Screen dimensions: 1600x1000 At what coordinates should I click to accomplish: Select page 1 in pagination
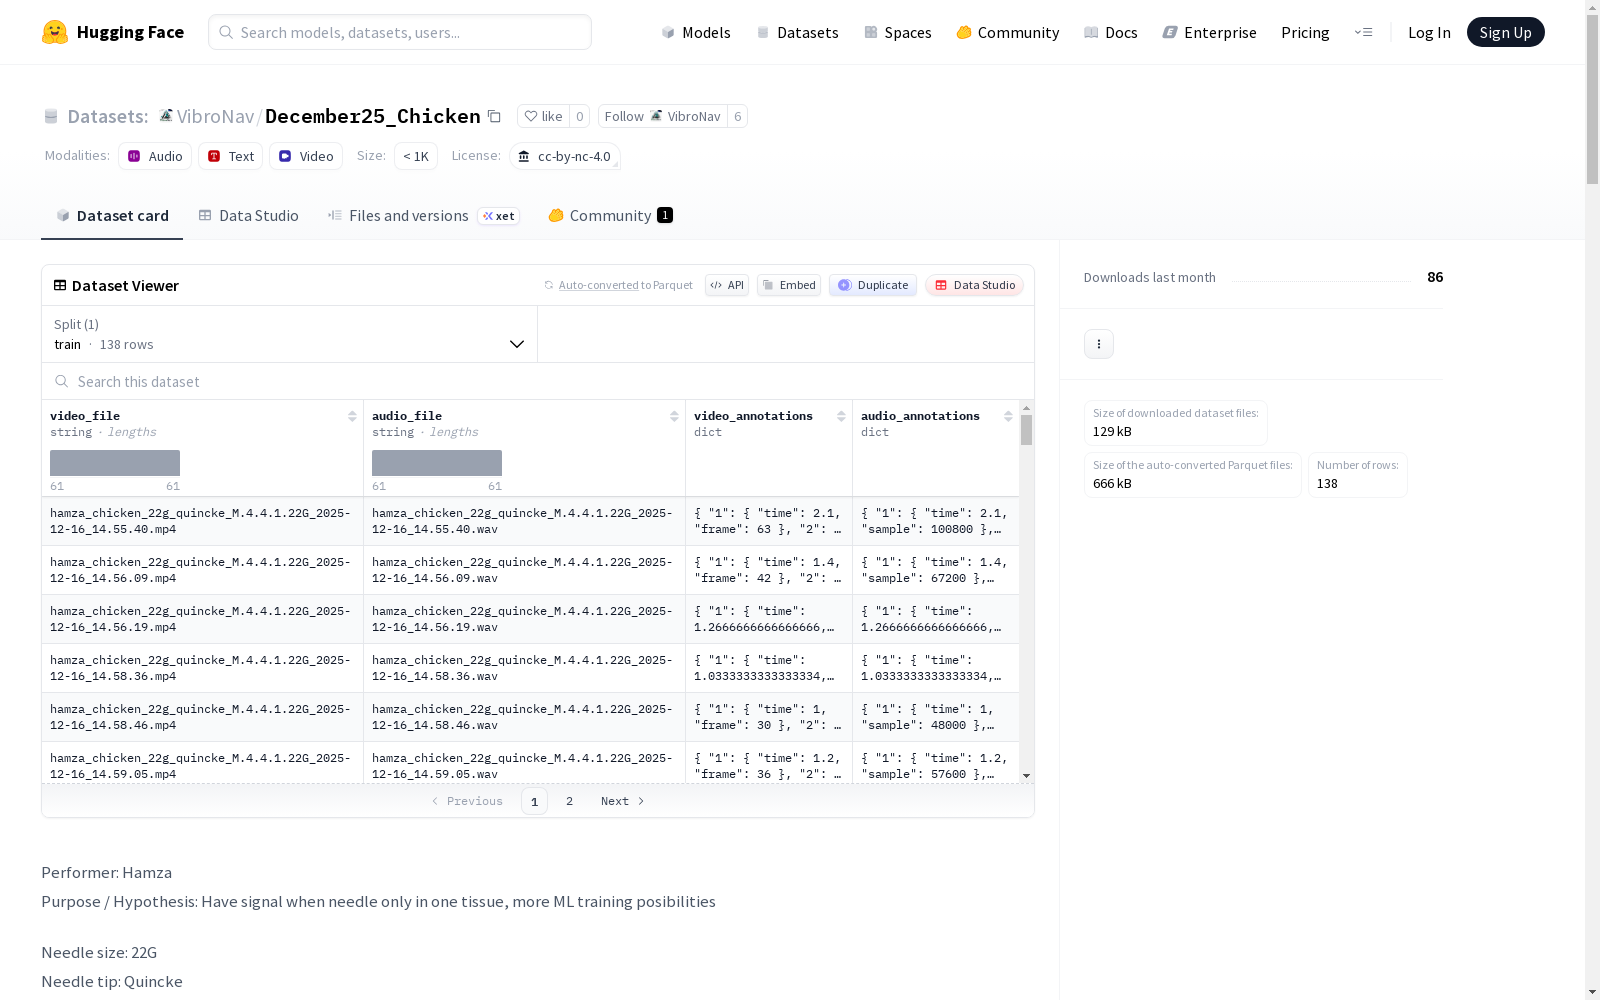coord(534,801)
